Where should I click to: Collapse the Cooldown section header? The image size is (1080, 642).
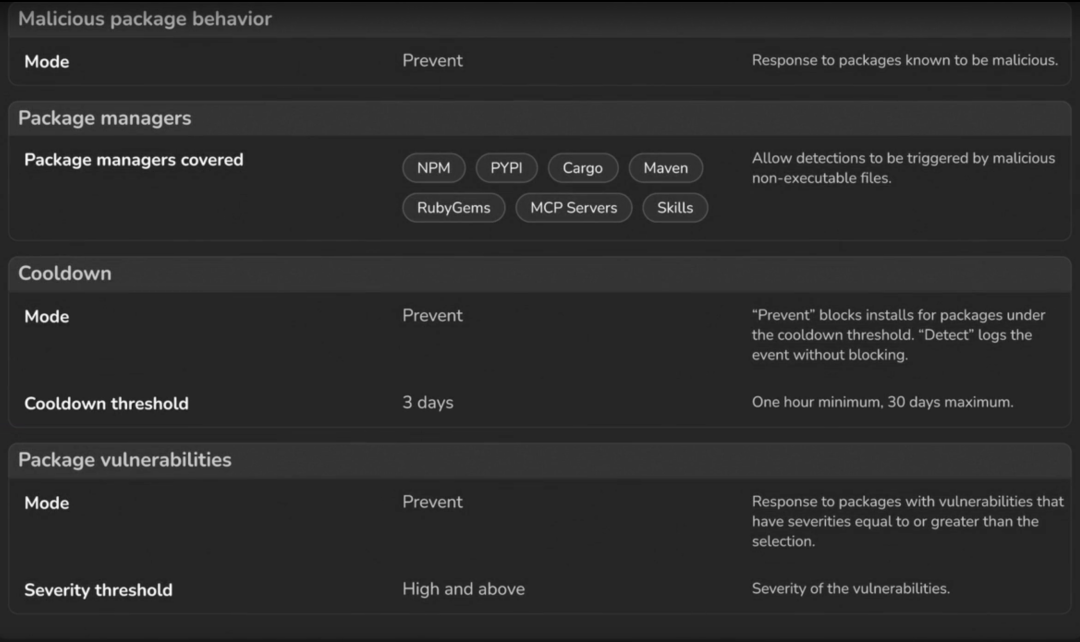(x=540, y=273)
